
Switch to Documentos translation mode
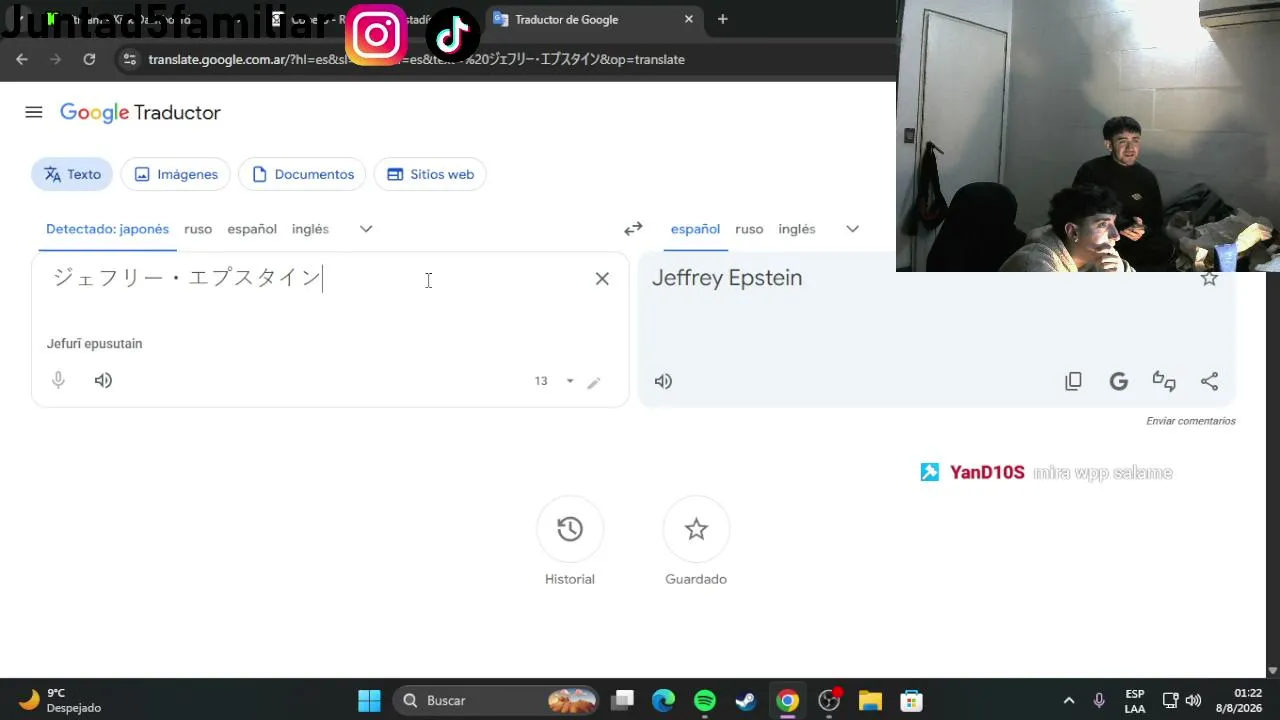(x=303, y=174)
